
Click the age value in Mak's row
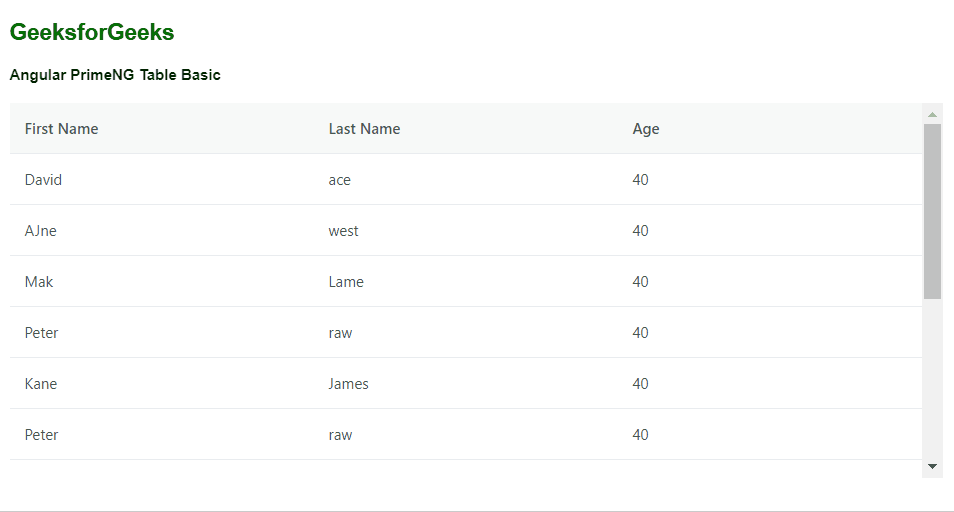pos(640,282)
